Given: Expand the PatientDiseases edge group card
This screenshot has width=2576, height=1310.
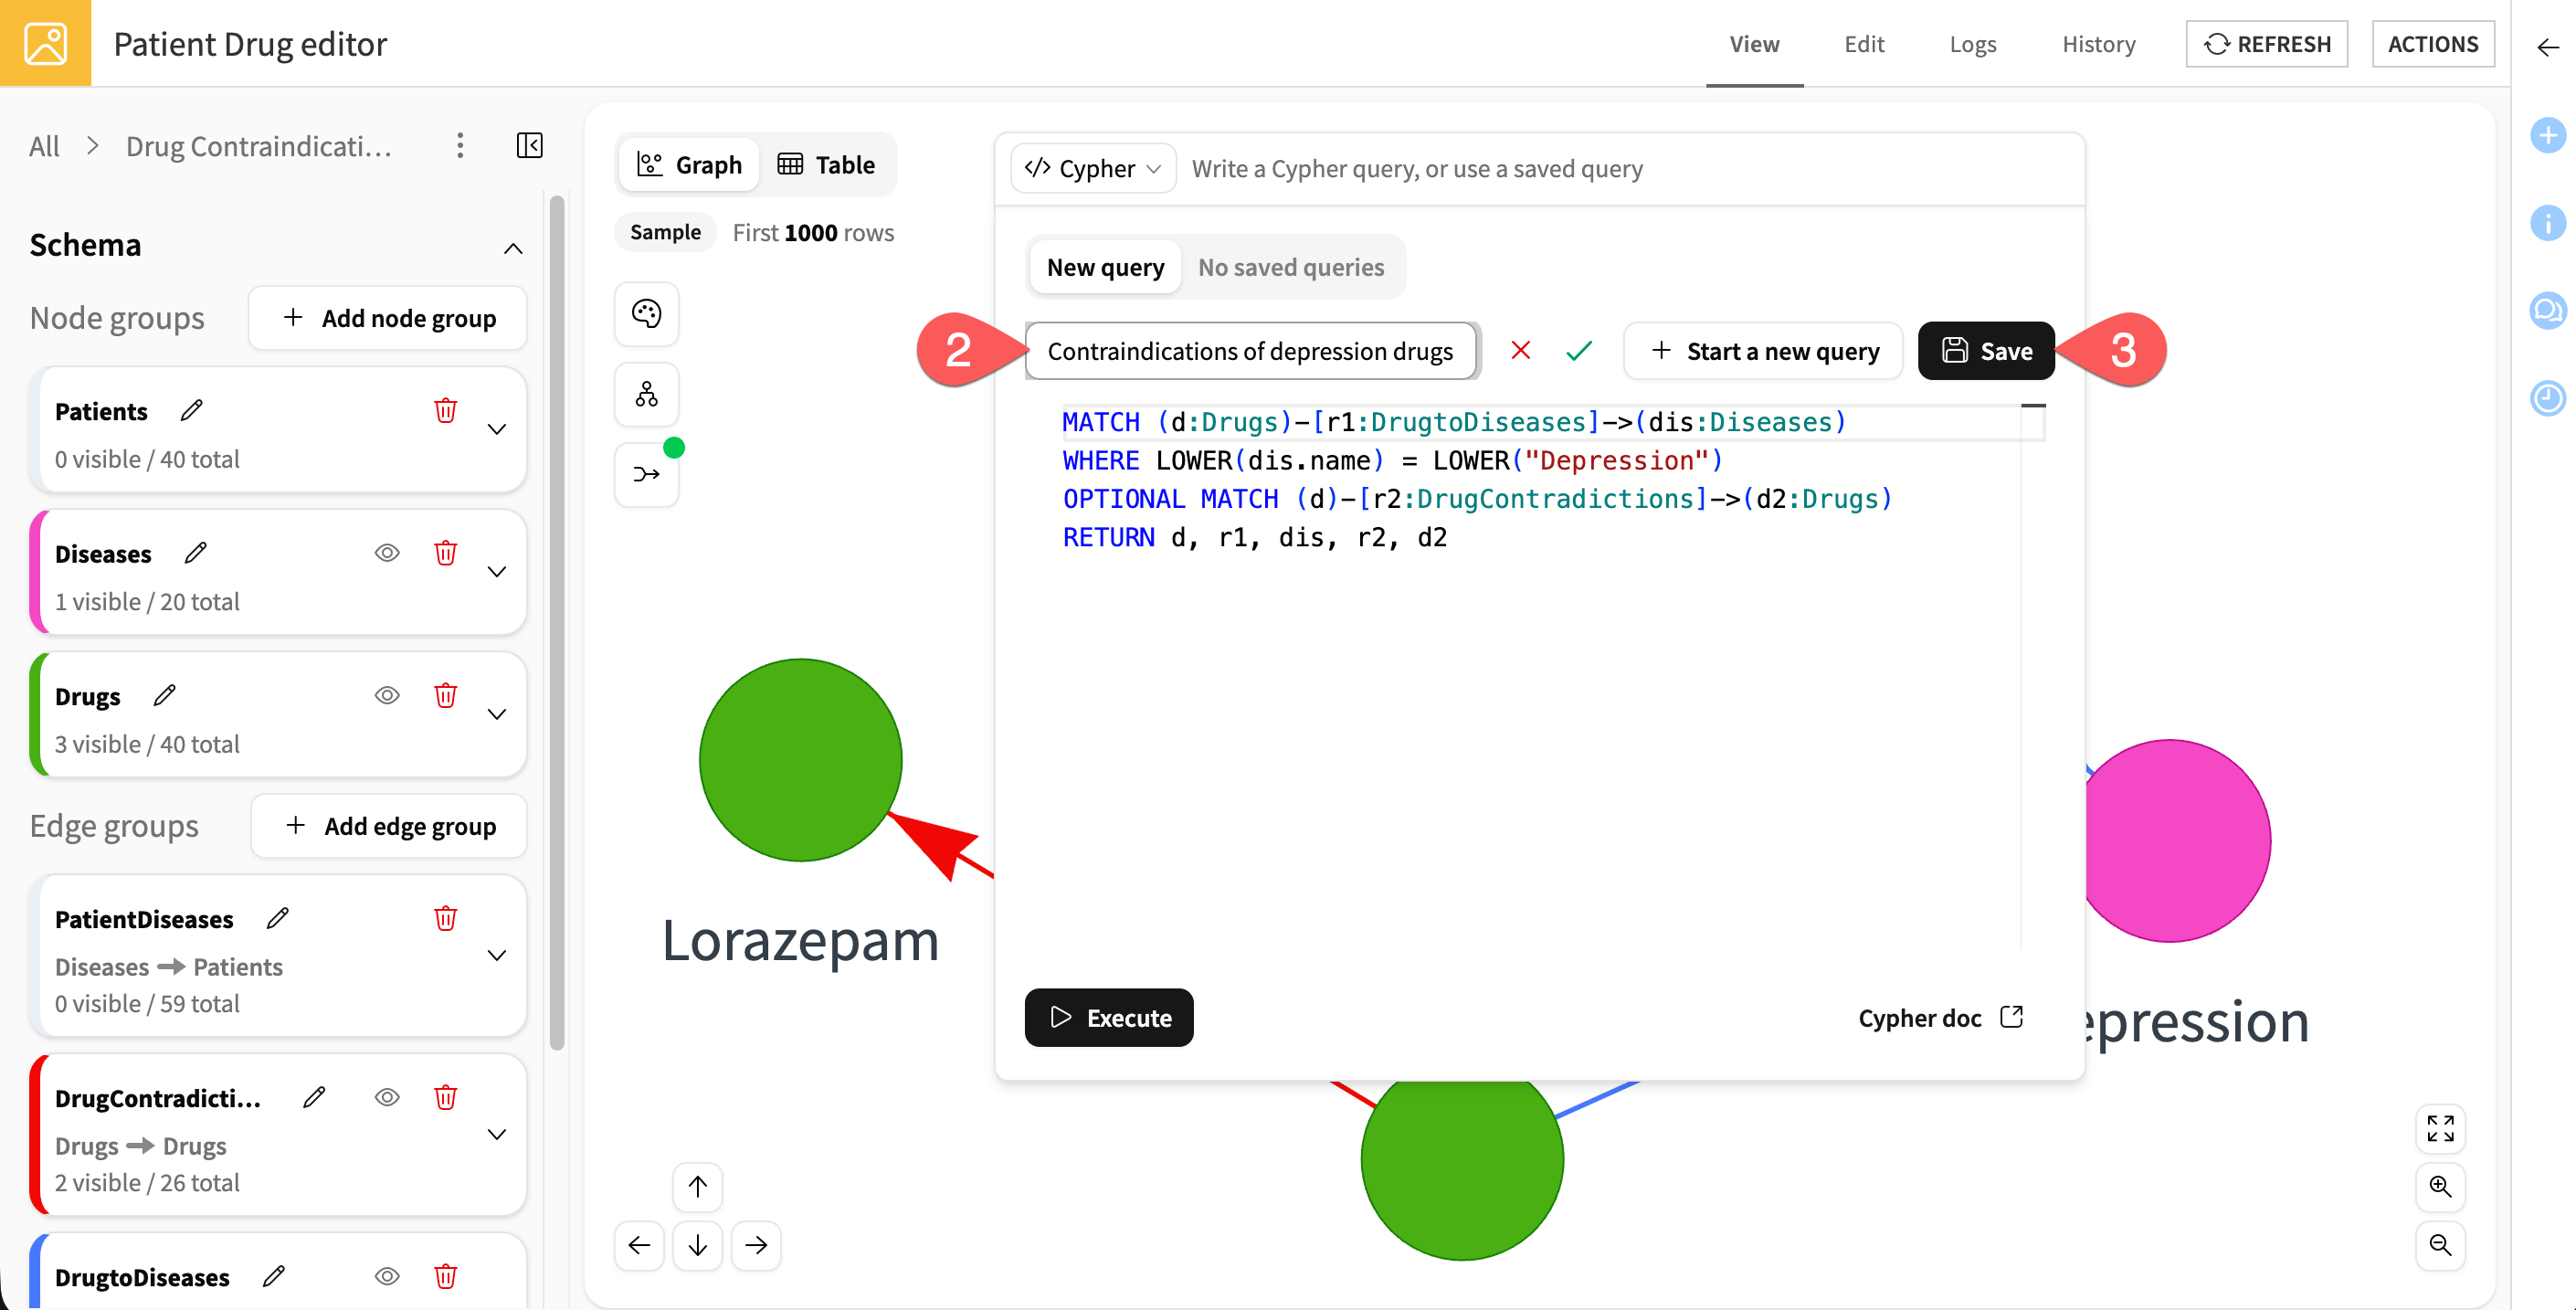Looking at the screenshot, I should (x=497, y=955).
